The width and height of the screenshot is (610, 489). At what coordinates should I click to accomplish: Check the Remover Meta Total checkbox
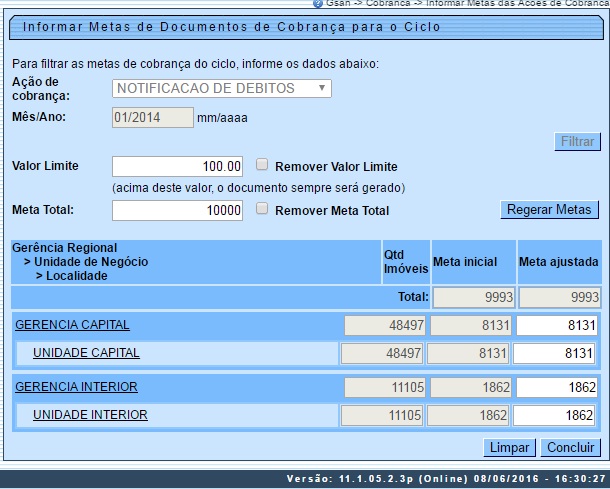[x=262, y=209]
